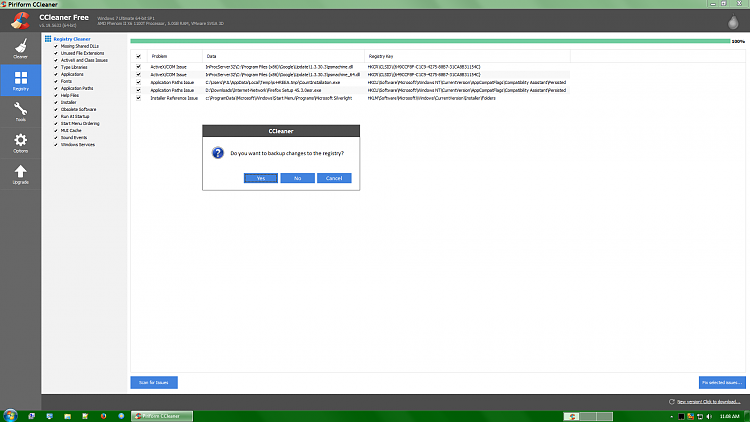Screen dimensions: 750x422
Task: Toggle the Windows Services checkbox
Action: tap(56, 144)
